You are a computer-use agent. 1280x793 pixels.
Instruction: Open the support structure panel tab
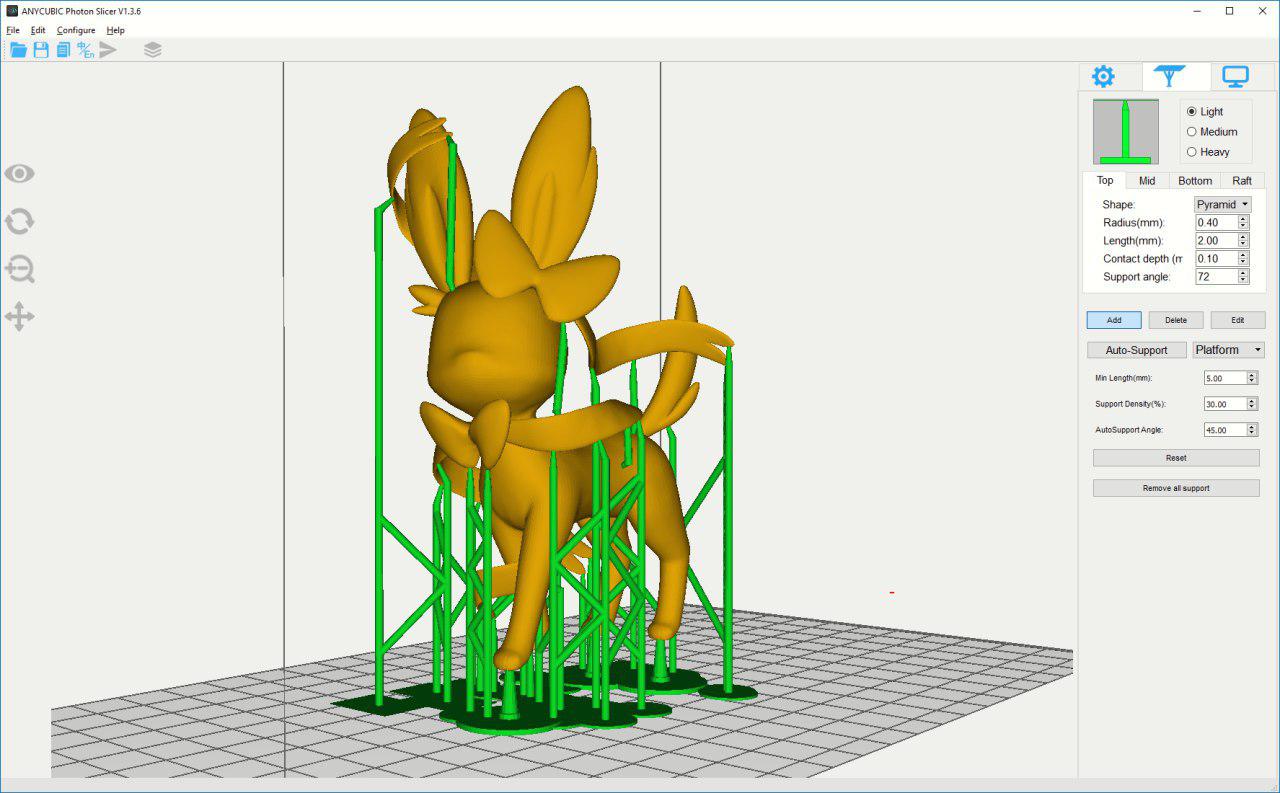1169,76
